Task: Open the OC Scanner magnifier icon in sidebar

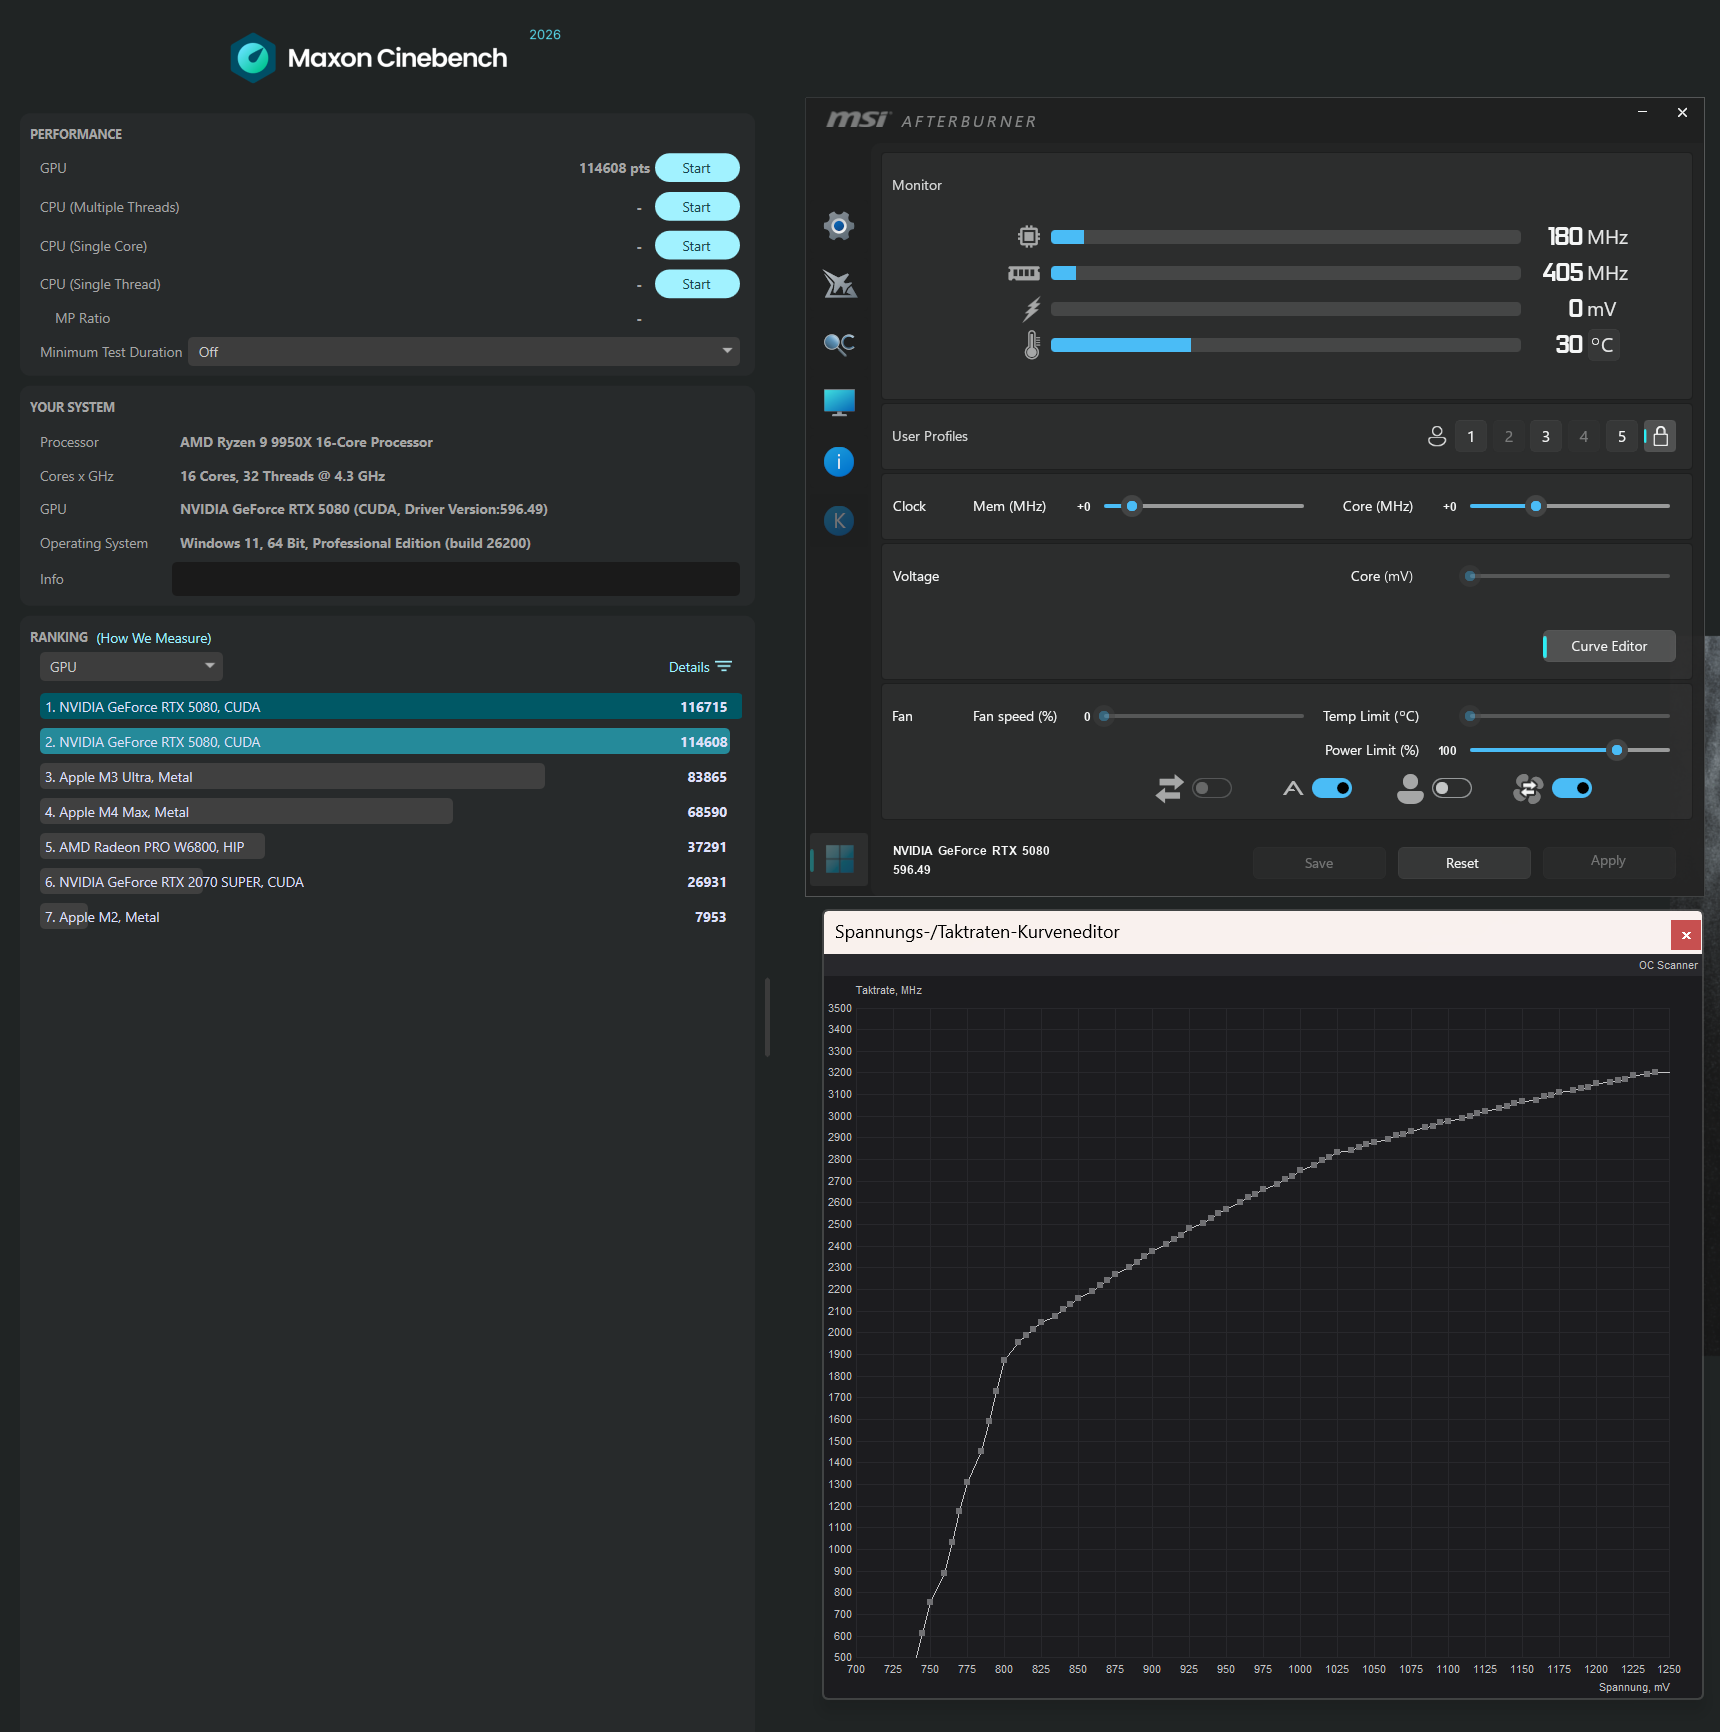Action: (839, 344)
